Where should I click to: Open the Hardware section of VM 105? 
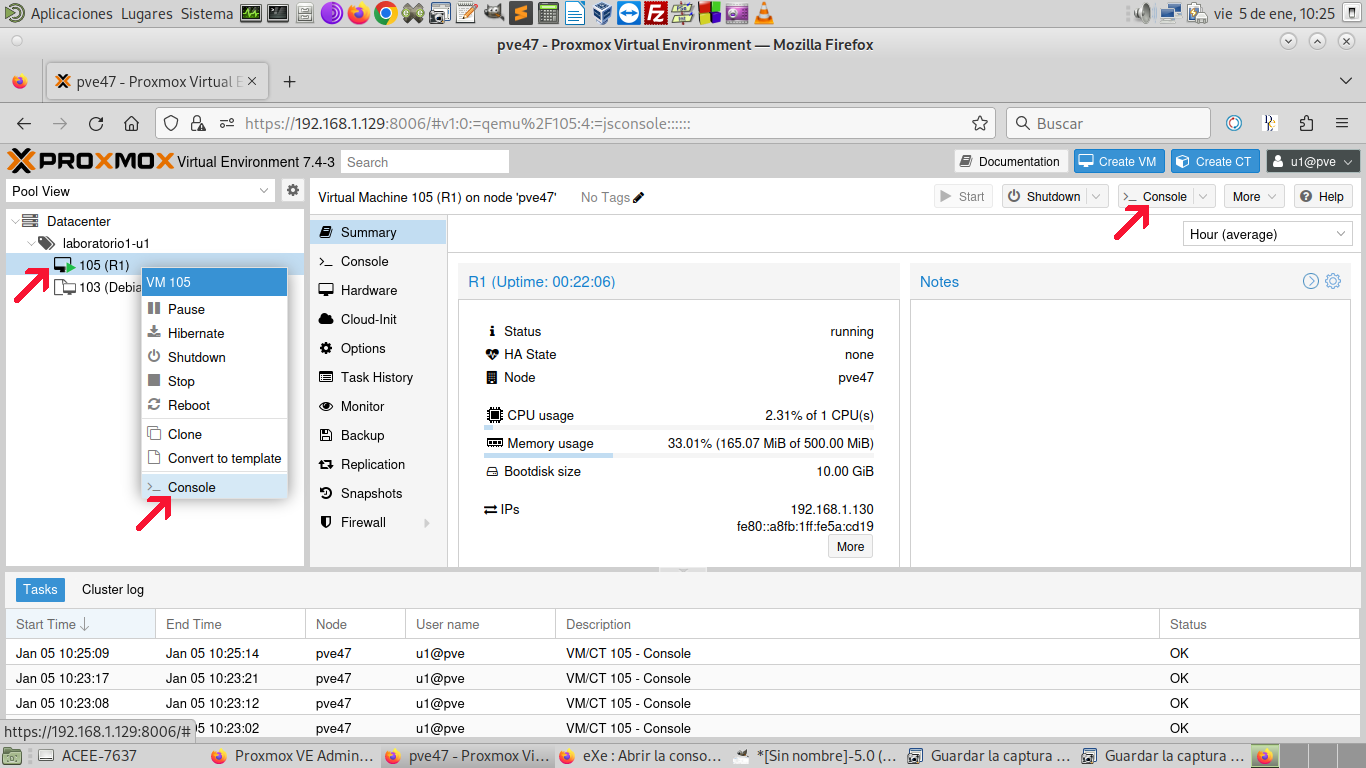tap(378, 290)
